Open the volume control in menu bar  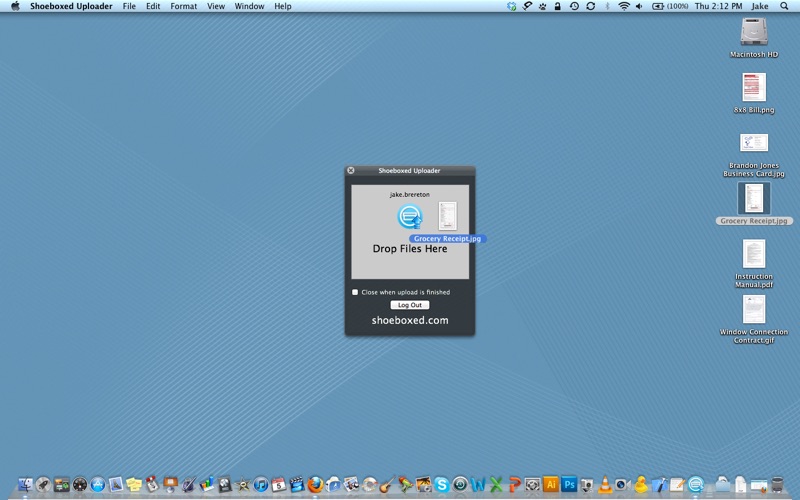point(639,6)
